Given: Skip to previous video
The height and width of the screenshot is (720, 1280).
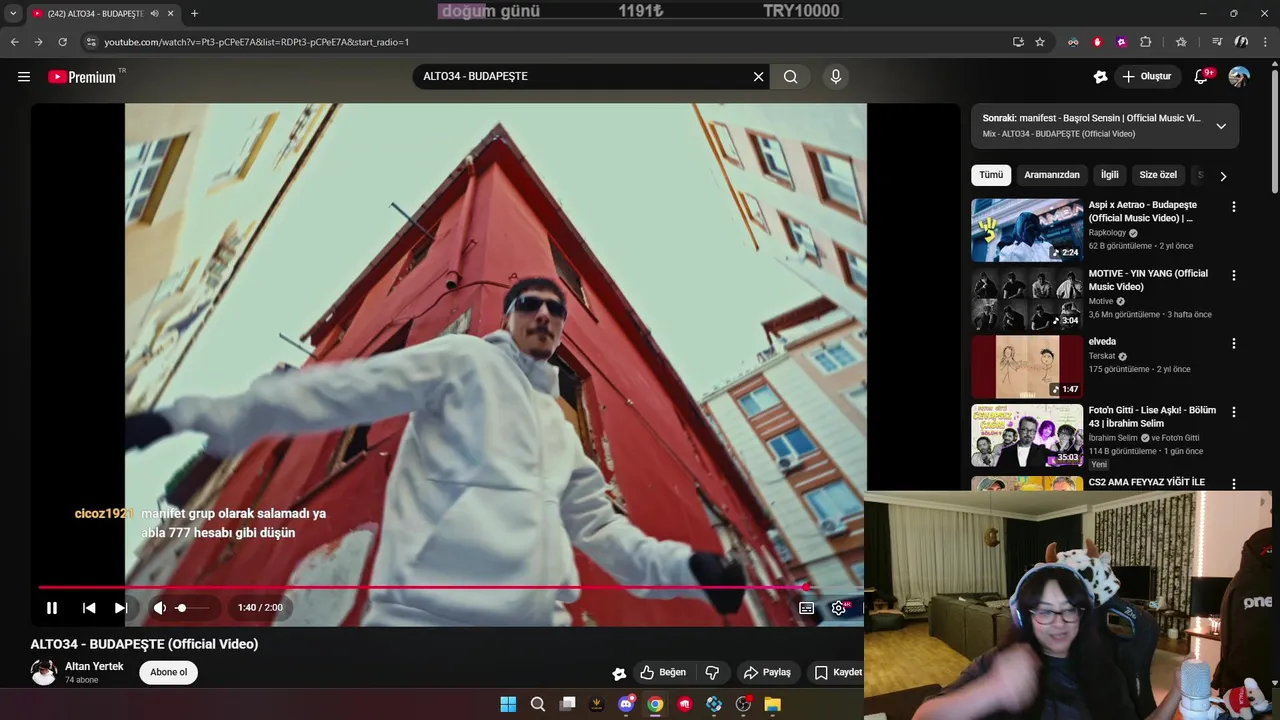Looking at the screenshot, I should click(x=89, y=607).
